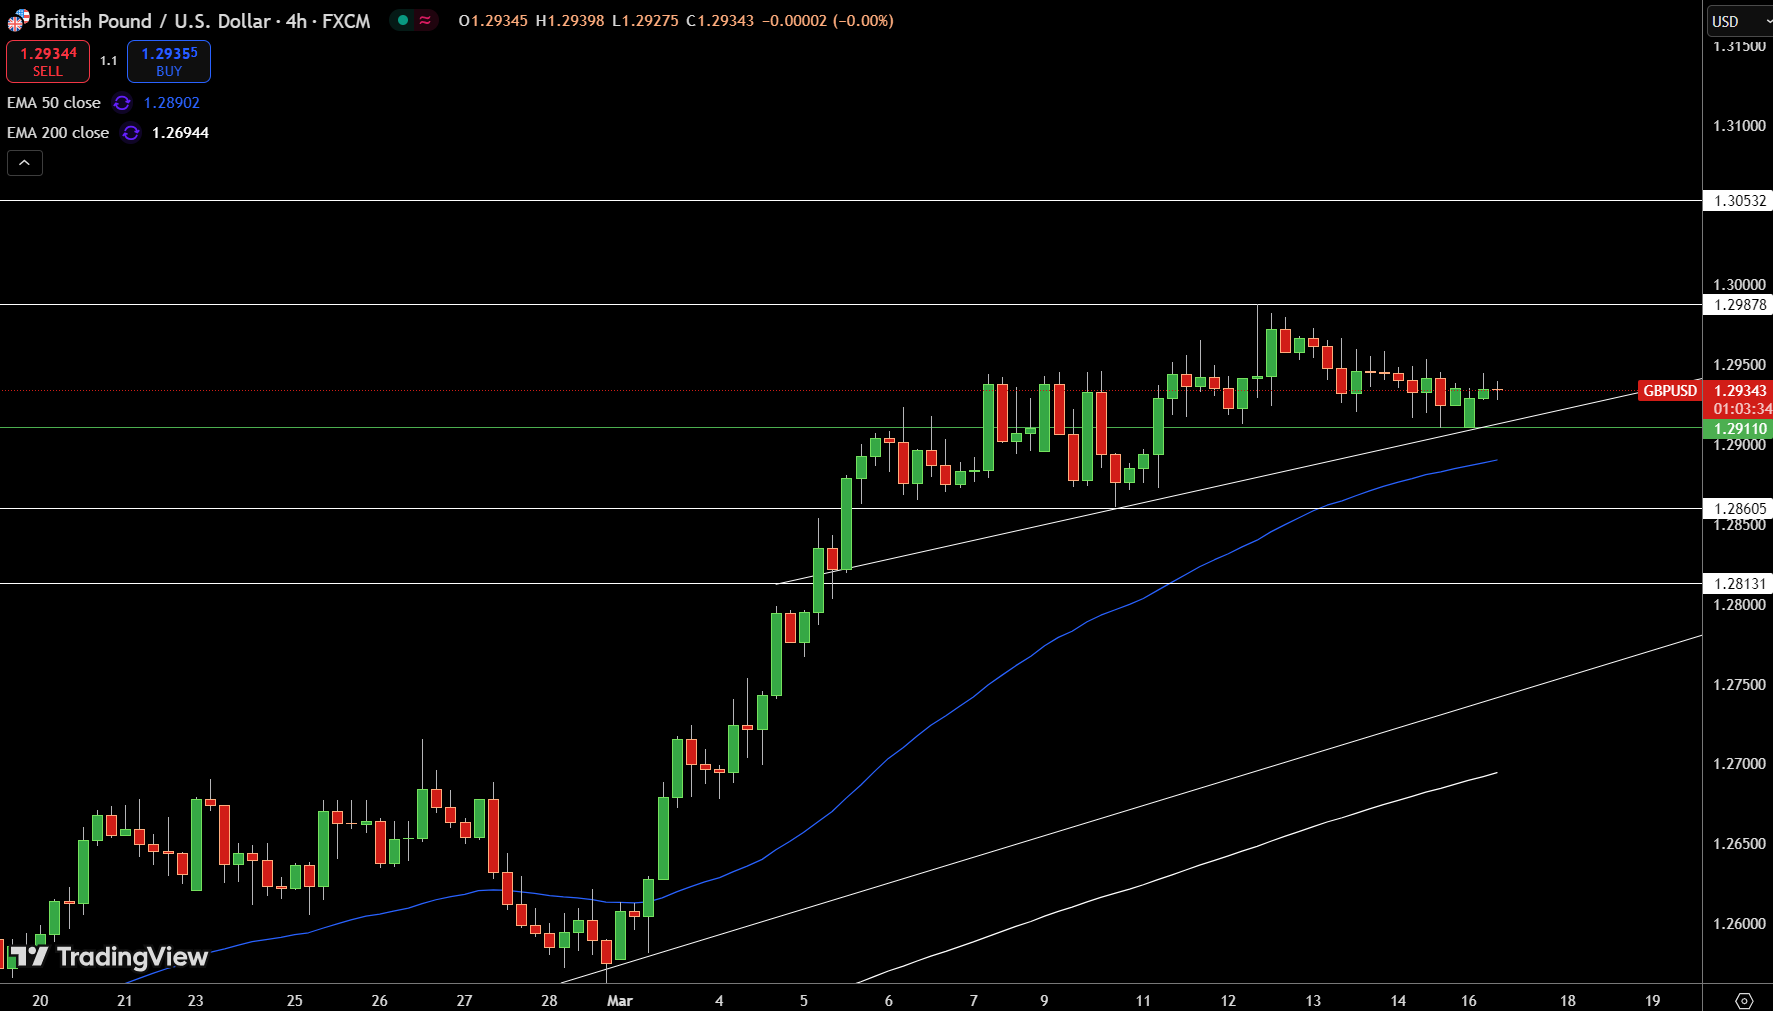Click the 28 date label on time axis
The height and width of the screenshot is (1011, 1773).
click(549, 1000)
